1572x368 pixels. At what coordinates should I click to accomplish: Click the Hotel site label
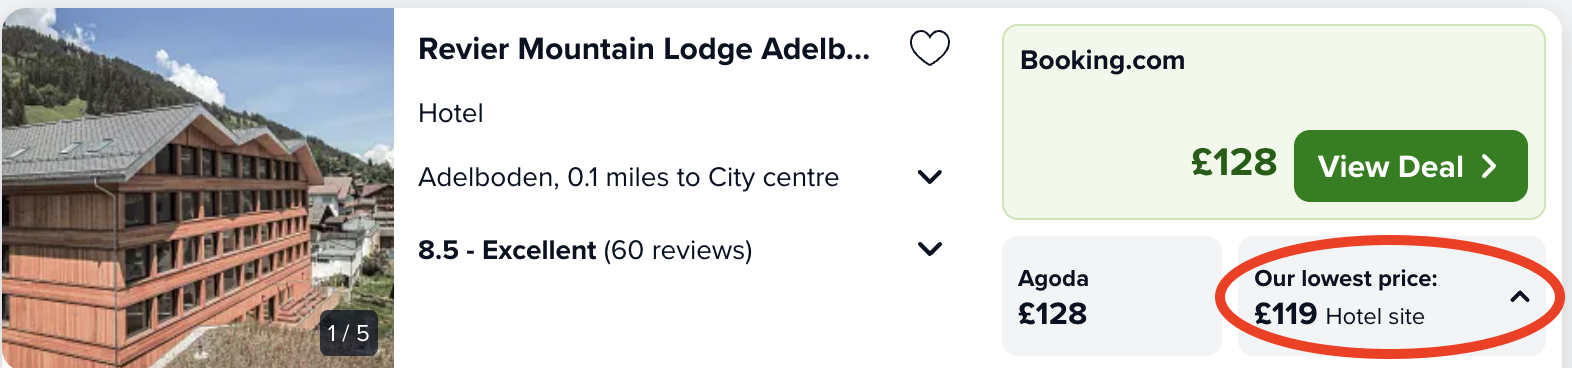(x=1375, y=316)
